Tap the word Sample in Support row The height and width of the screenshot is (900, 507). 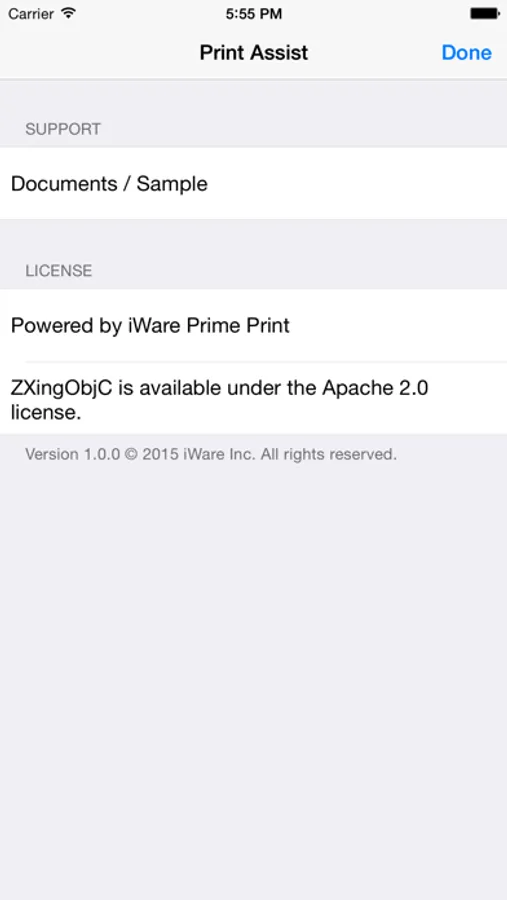[172, 184]
